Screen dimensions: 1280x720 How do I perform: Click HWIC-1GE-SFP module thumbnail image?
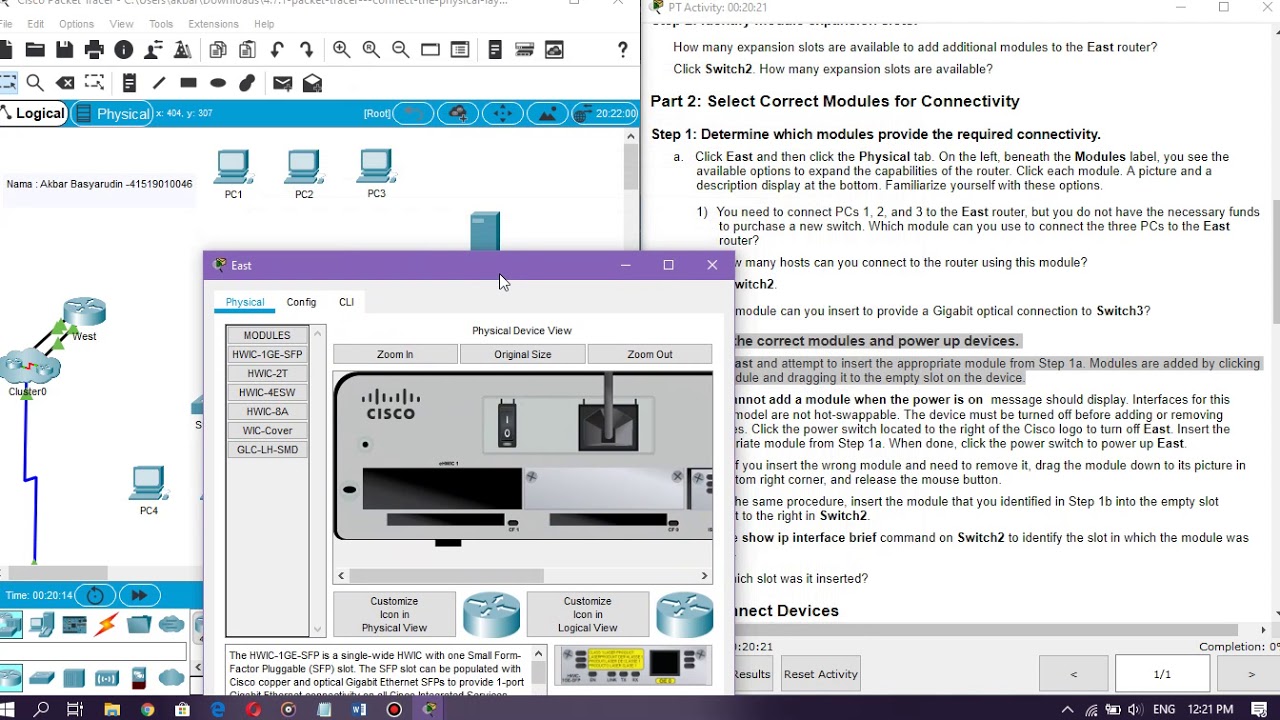tap(633, 667)
